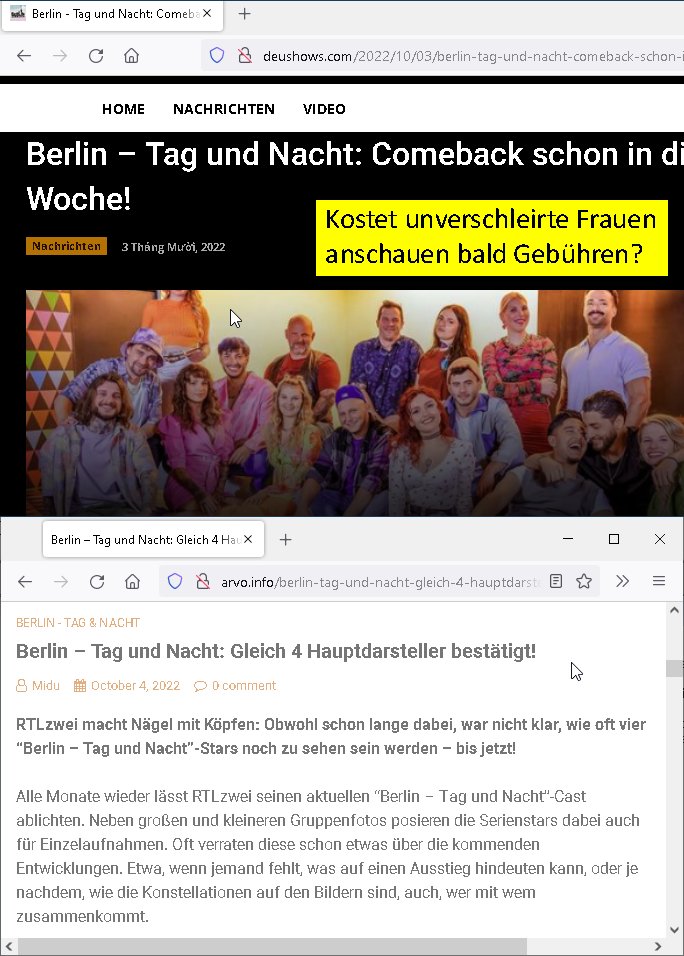Open the BERLIN - TAG & NACHT category link
This screenshot has width=684, height=956.
pyautogui.click(x=78, y=622)
